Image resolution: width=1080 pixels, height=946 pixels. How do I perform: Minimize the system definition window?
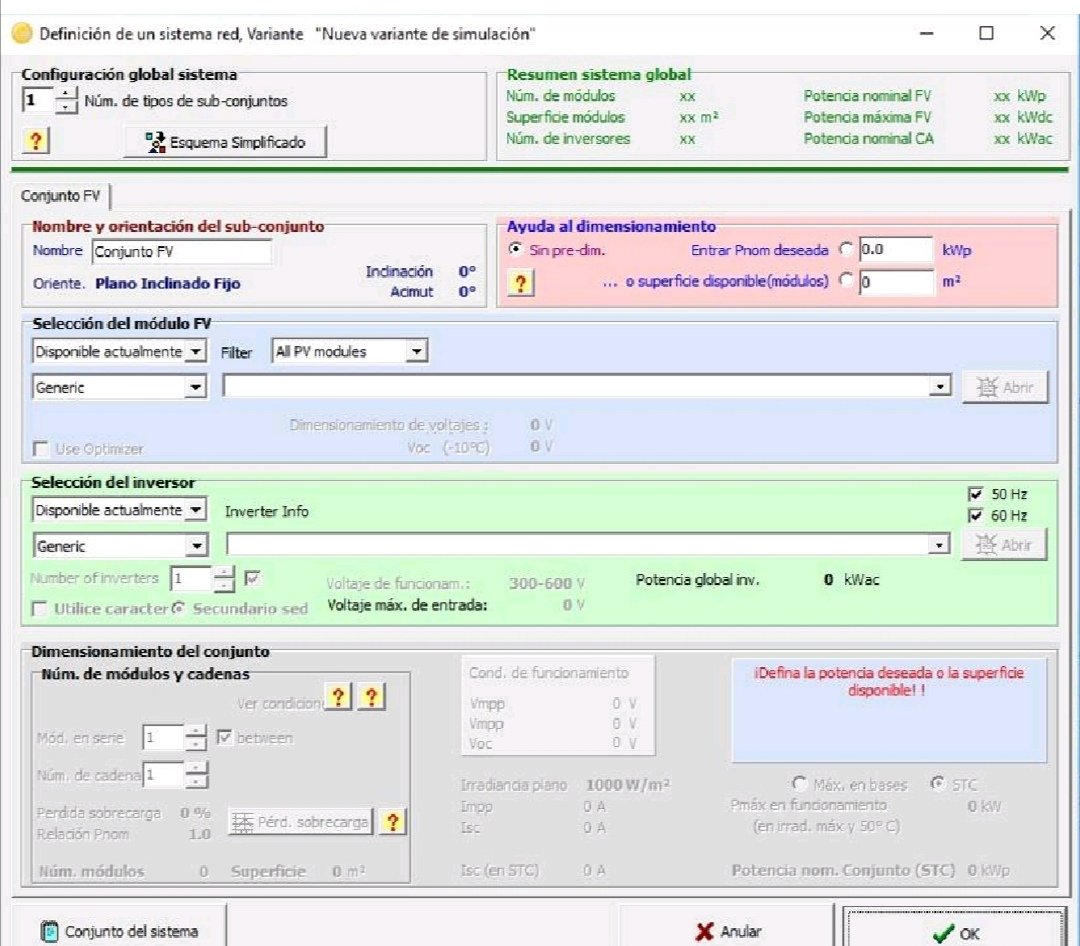point(926,33)
